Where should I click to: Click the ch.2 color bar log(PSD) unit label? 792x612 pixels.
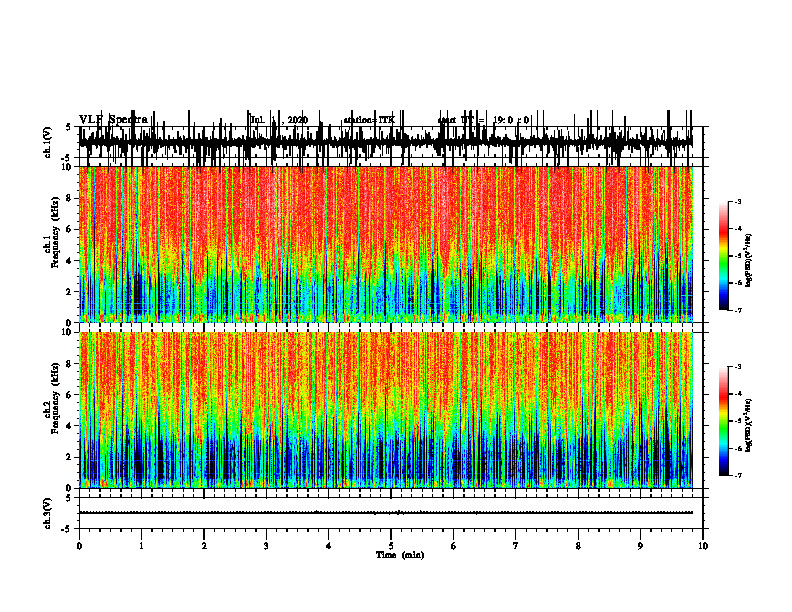coord(749,426)
